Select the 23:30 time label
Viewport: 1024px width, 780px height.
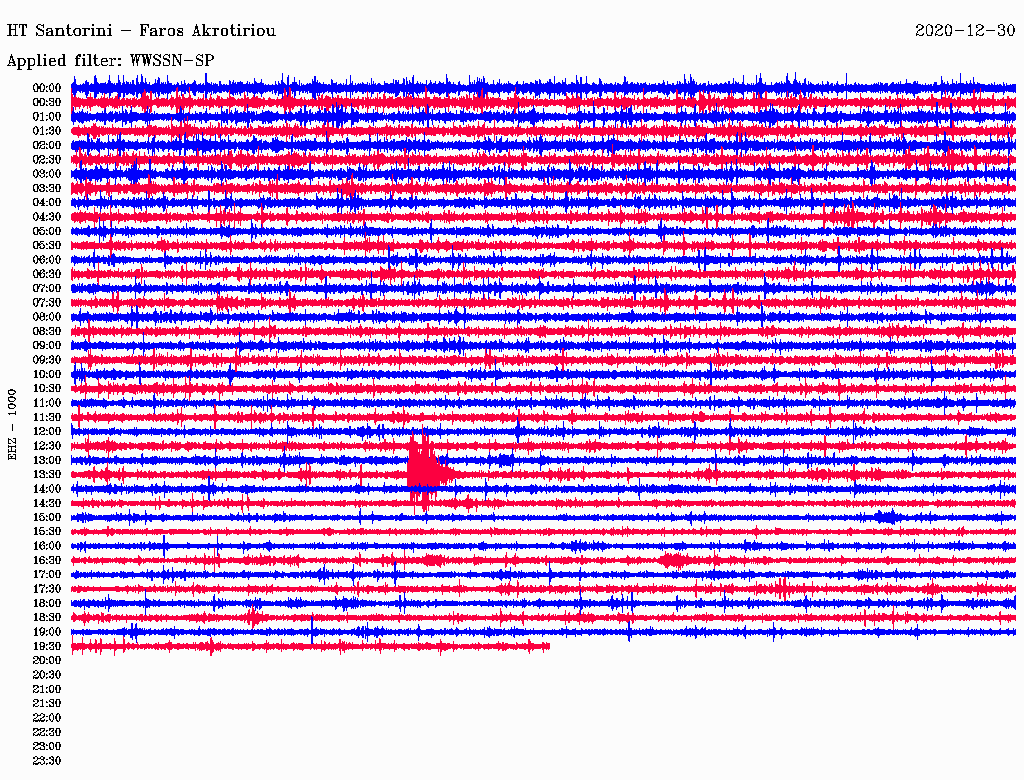click(x=46, y=761)
